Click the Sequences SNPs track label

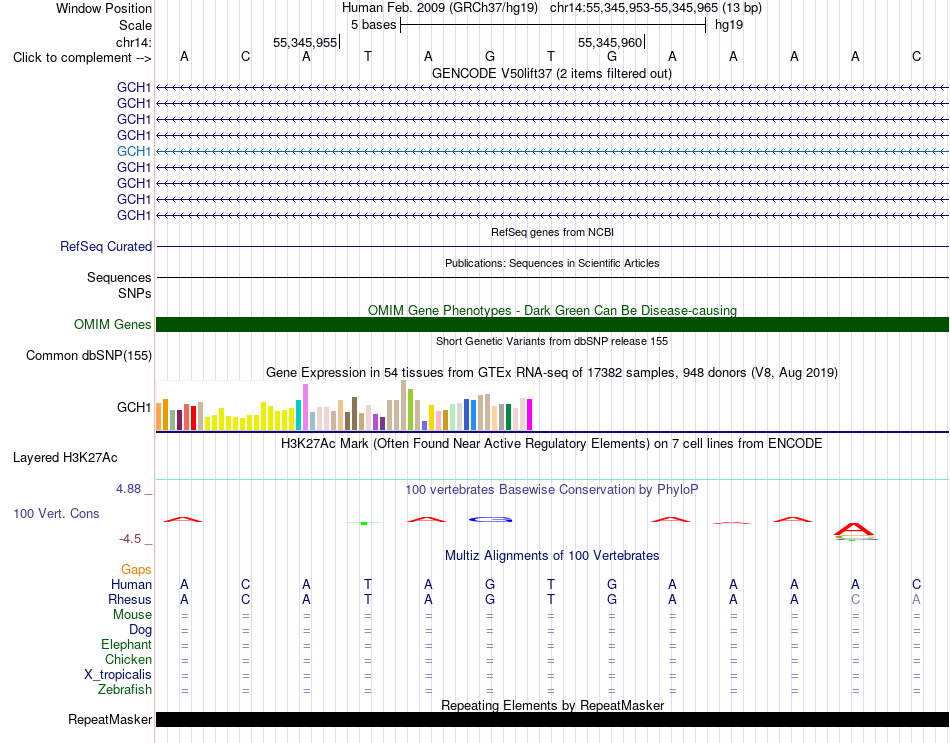click(x=119, y=285)
